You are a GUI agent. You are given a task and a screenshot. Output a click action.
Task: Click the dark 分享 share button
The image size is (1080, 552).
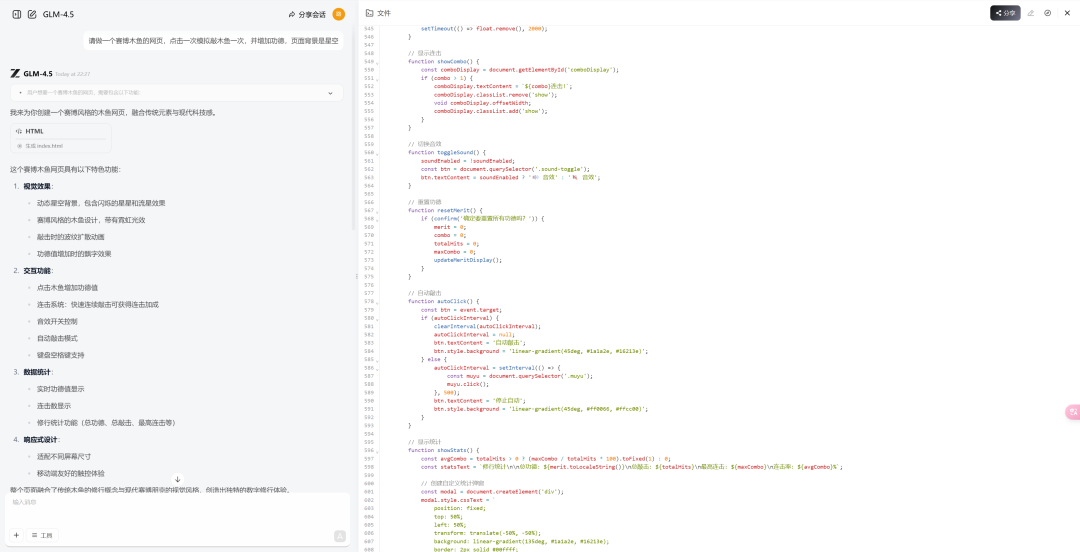(x=1005, y=13)
